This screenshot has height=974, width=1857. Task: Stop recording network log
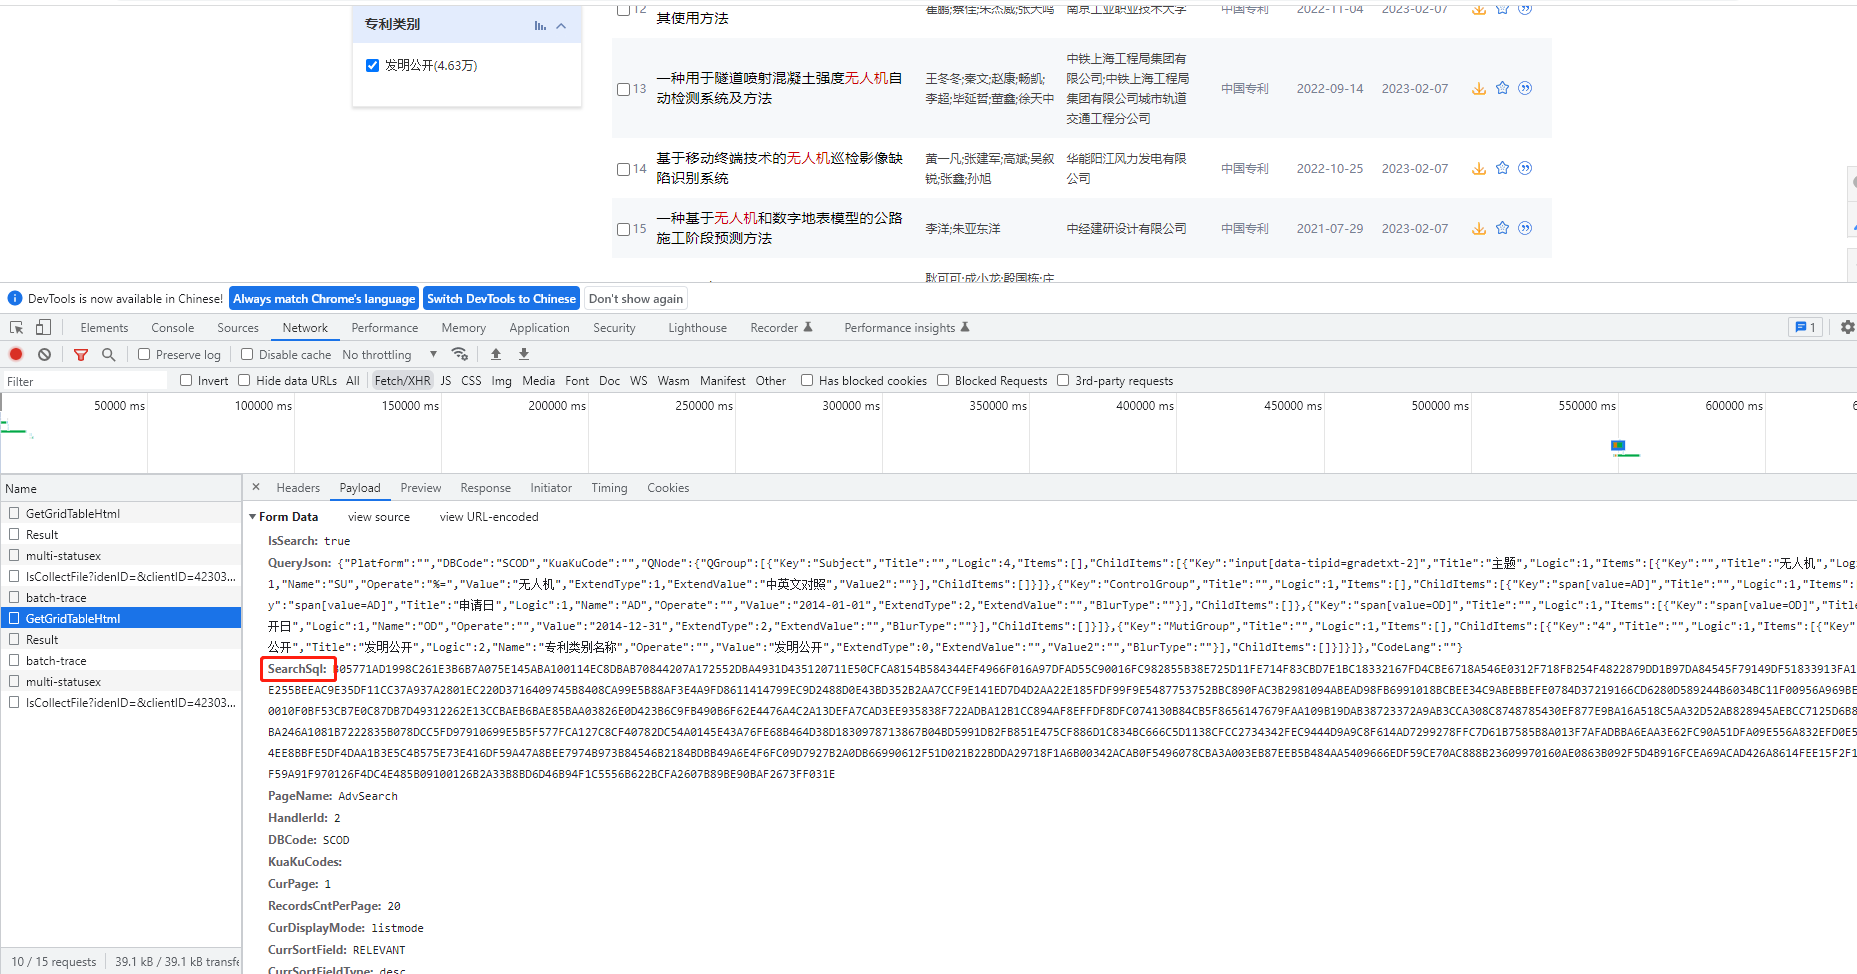(15, 354)
